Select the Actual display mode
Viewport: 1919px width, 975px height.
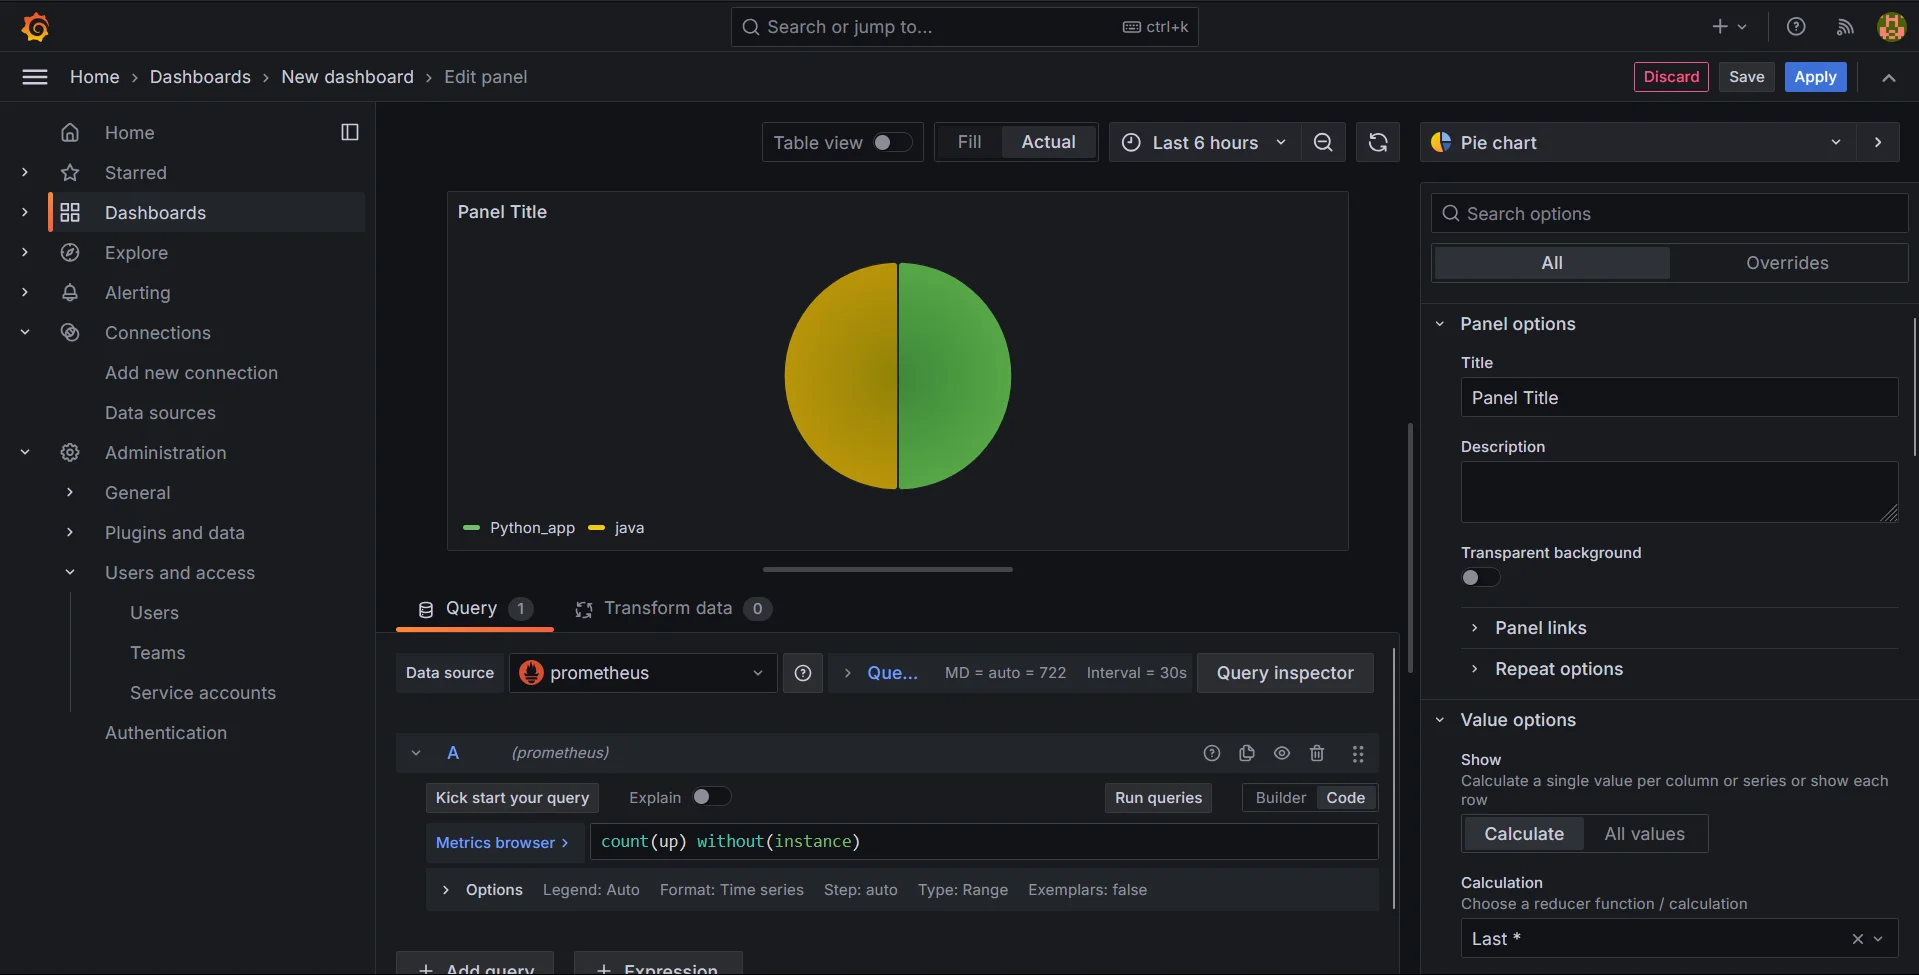pos(1048,143)
